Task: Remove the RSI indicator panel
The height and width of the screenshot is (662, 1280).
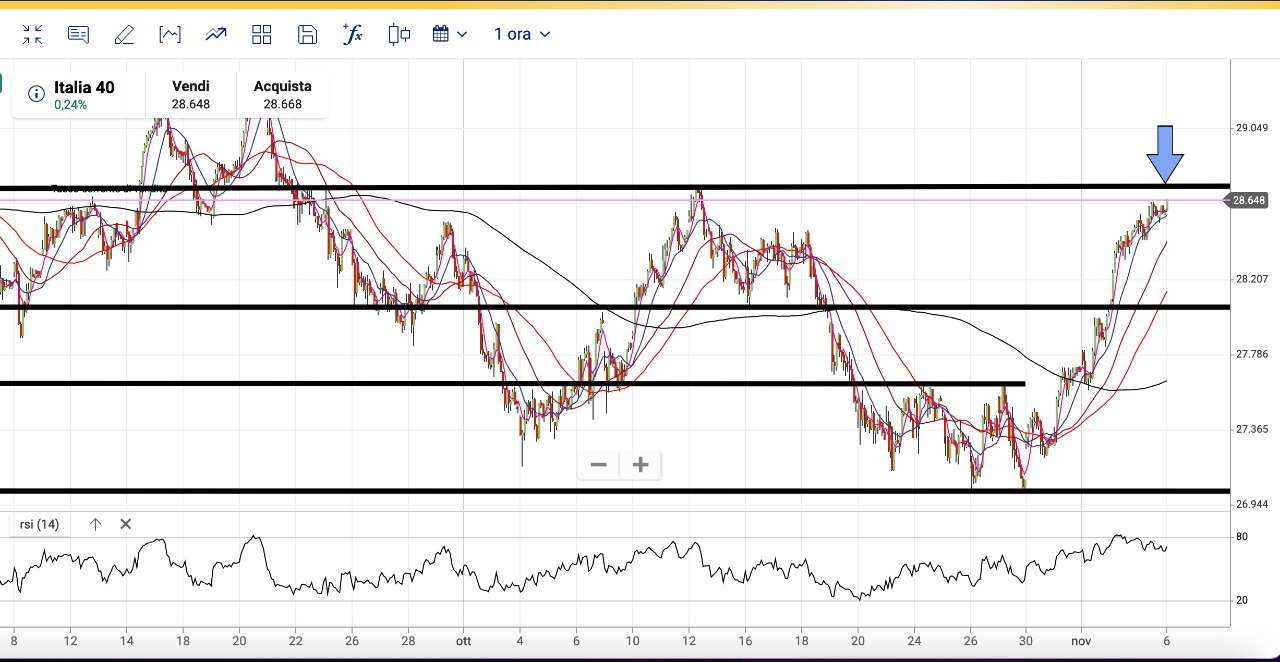Action: (126, 524)
